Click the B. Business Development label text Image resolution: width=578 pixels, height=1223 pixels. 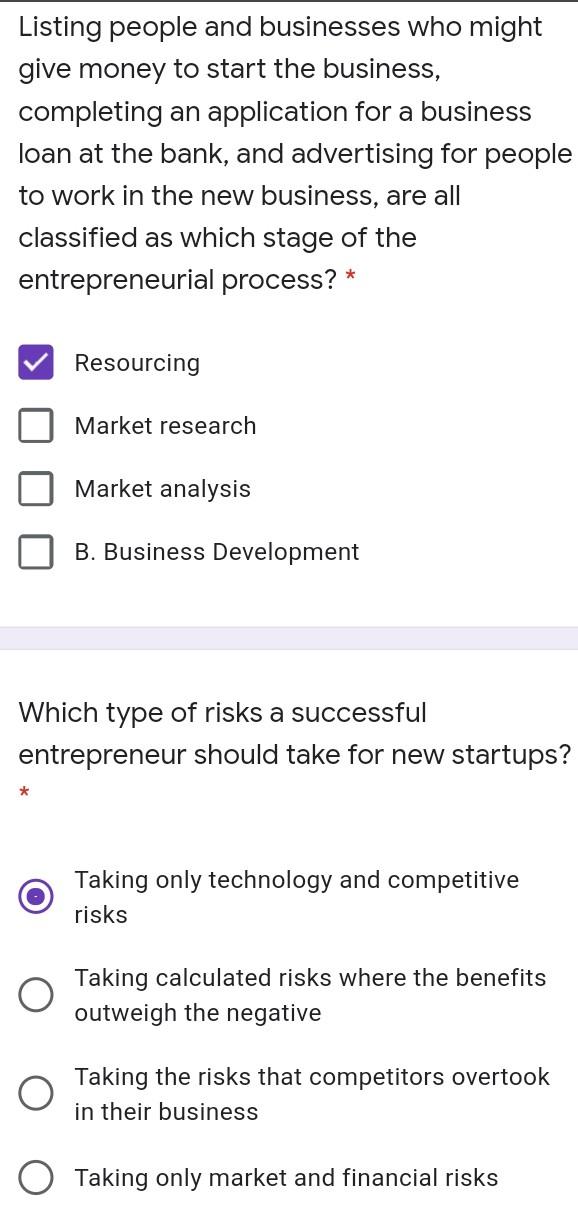pyautogui.click(x=216, y=552)
